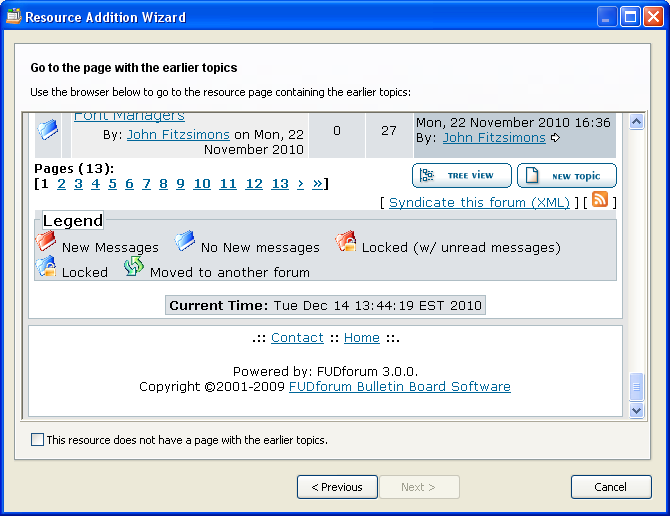670x516 pixels.
Task: Click the orange RSS feed icon
Action: pos(600,200)
